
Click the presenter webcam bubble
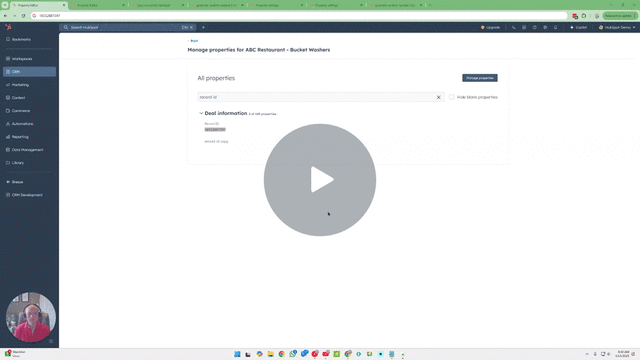(x=31, y=317)
